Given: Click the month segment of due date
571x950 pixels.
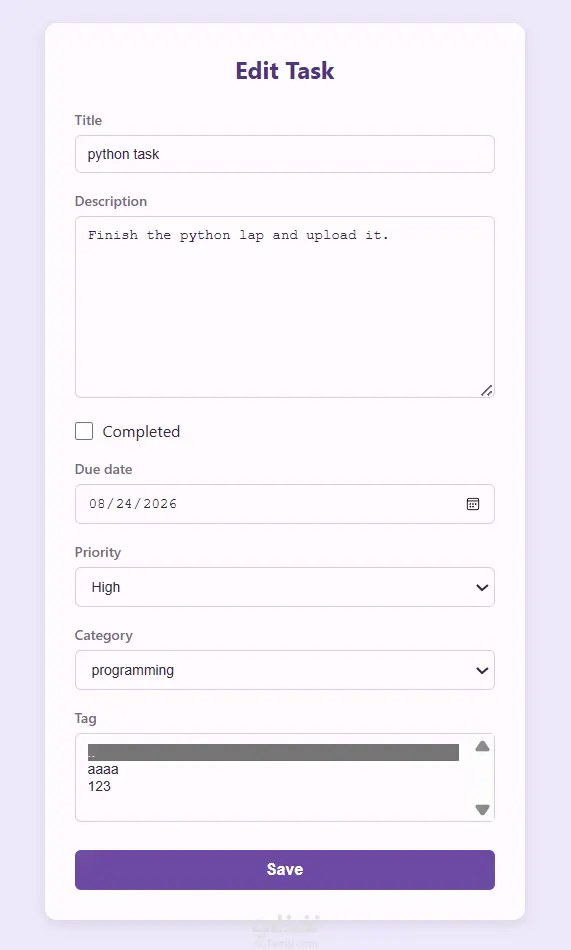Looking at the screenshot, I should point(96,503).
